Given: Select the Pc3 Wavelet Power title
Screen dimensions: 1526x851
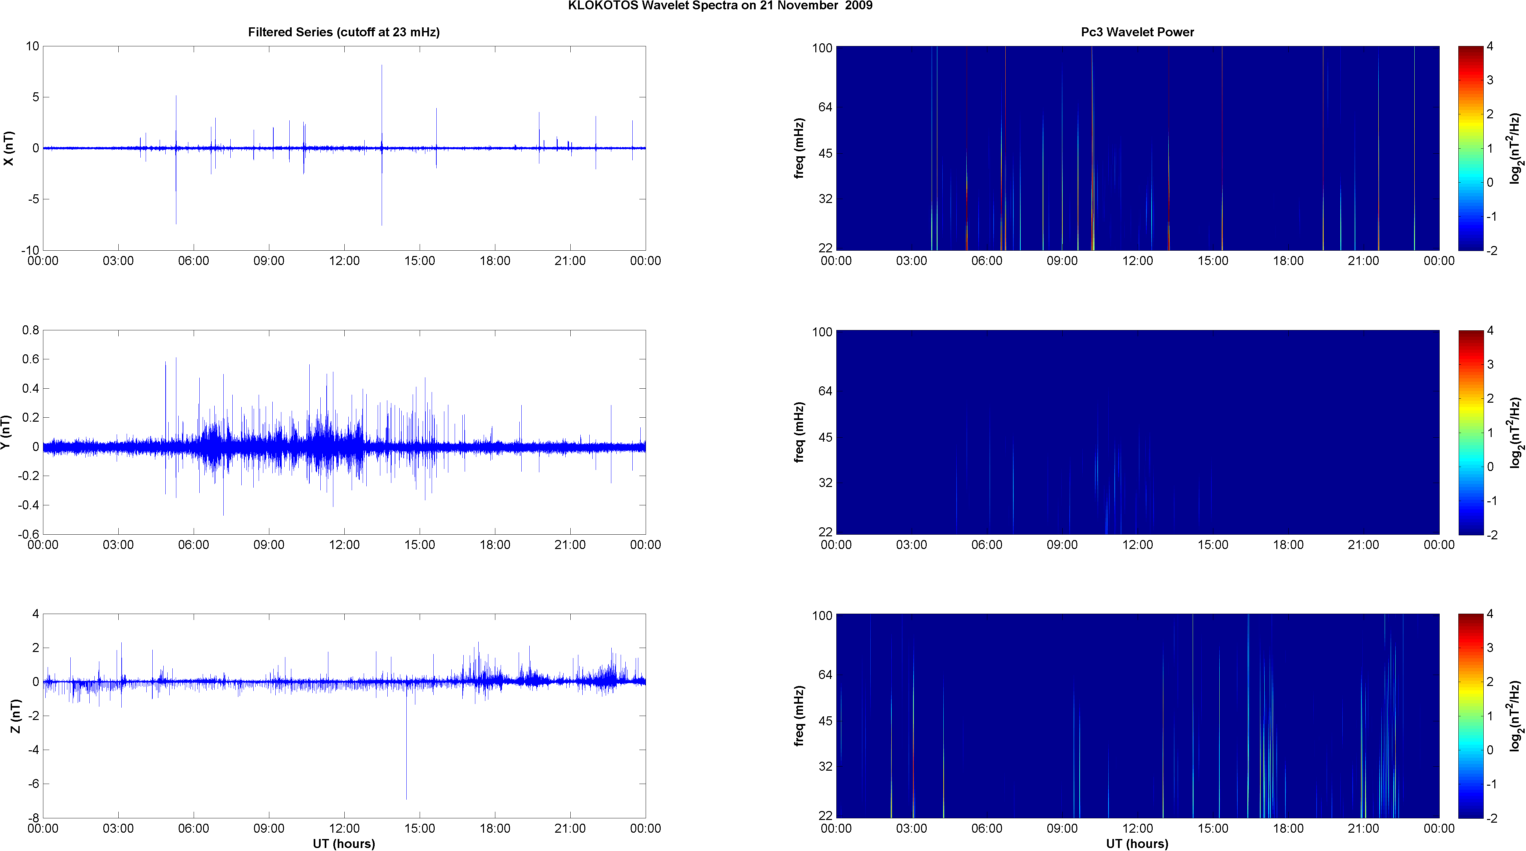Looking at the screenshot, I should [1137, 32].
